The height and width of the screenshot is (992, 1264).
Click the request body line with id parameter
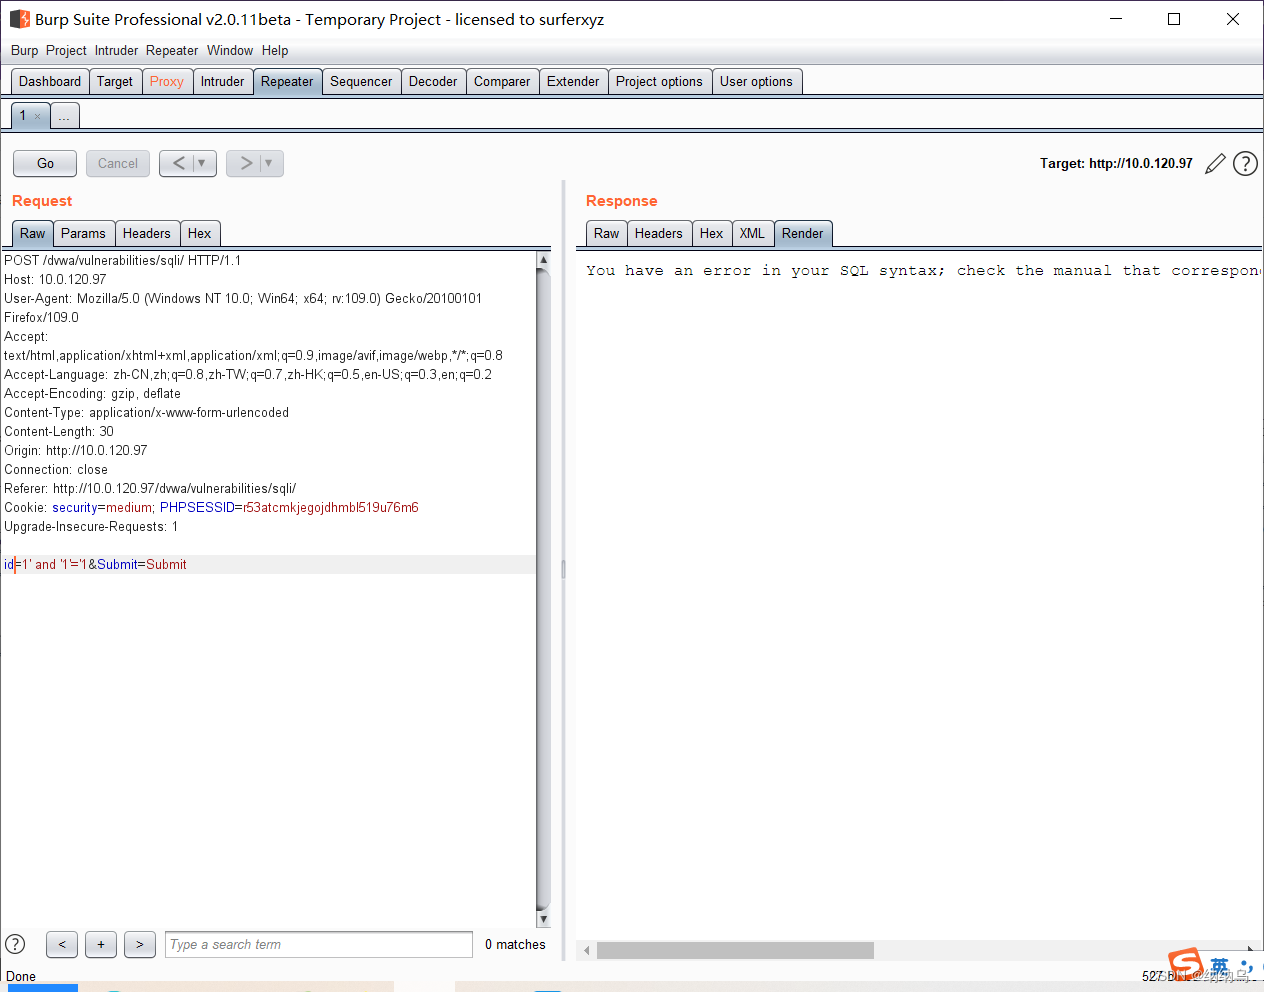(x=268, y=564)
